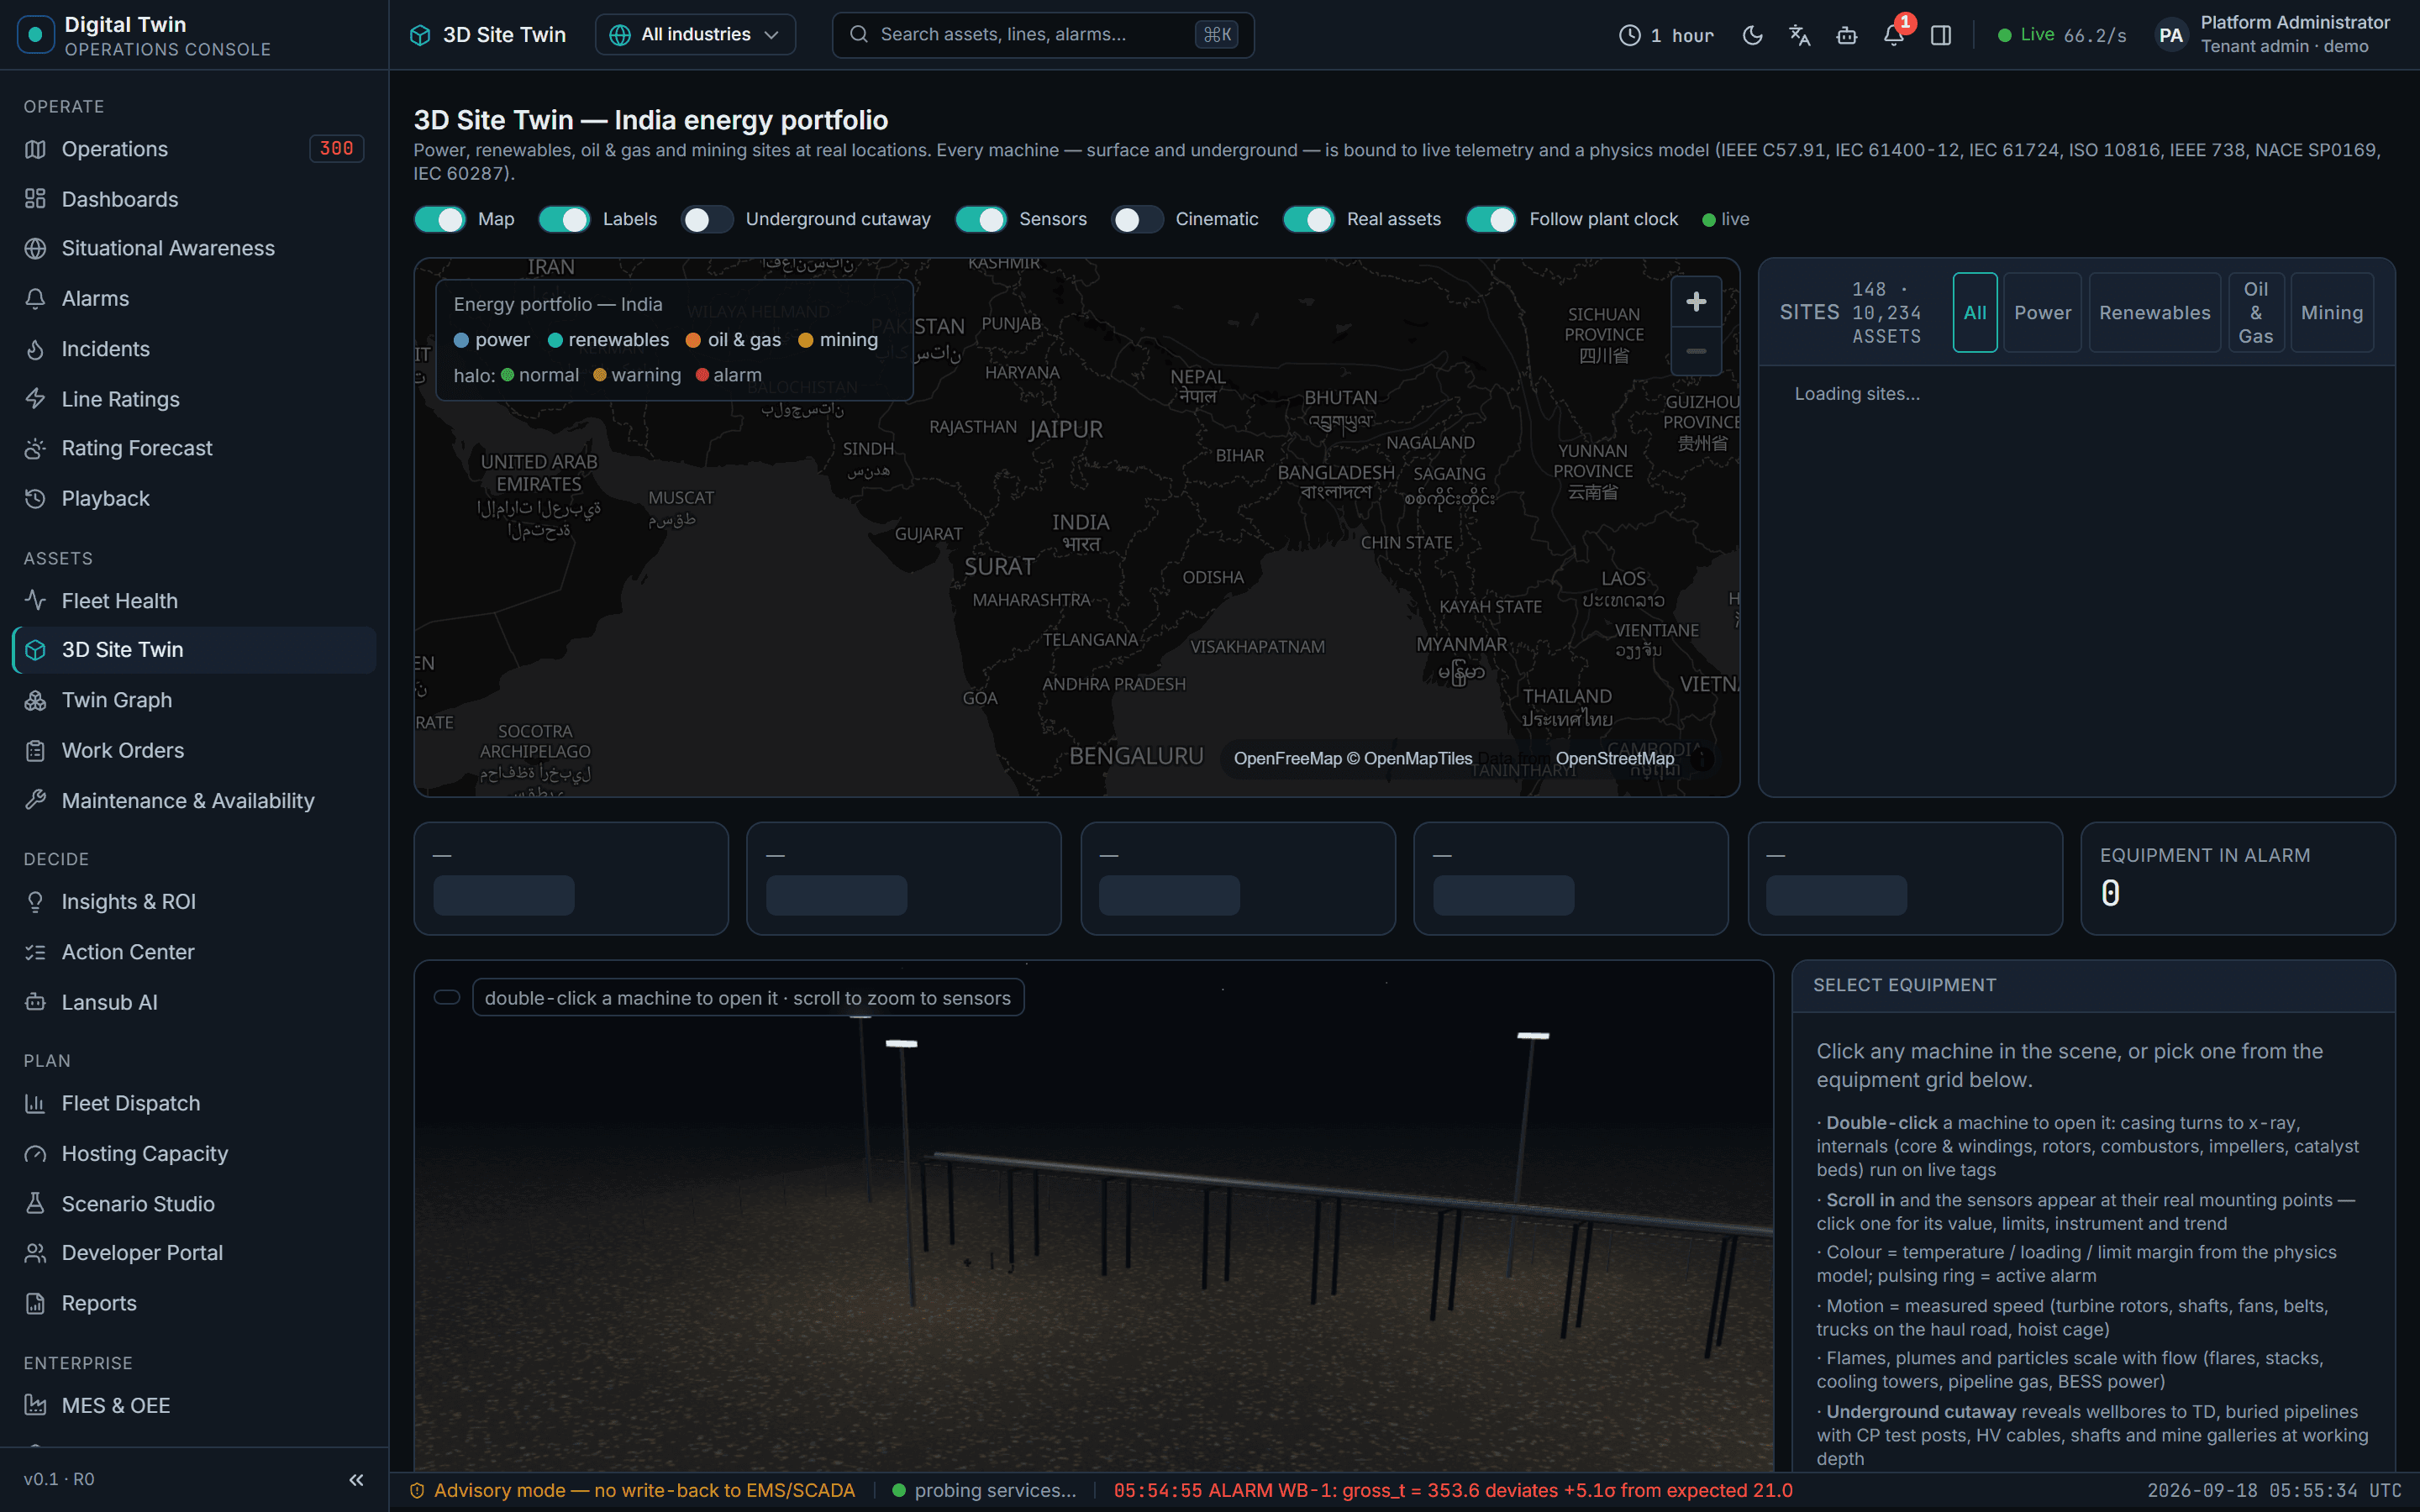Open Insights & ROI lightbulb icon

(36, 901)
